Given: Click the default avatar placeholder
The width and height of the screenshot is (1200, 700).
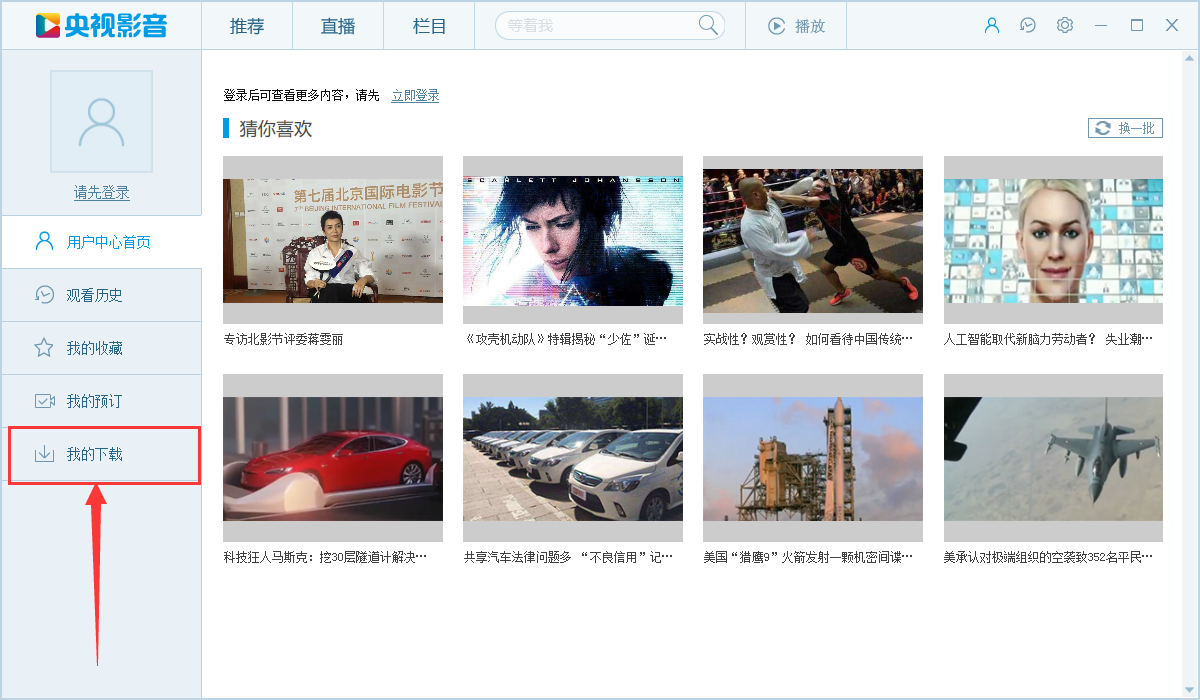Looking at the screenshot, I should 101,121.
